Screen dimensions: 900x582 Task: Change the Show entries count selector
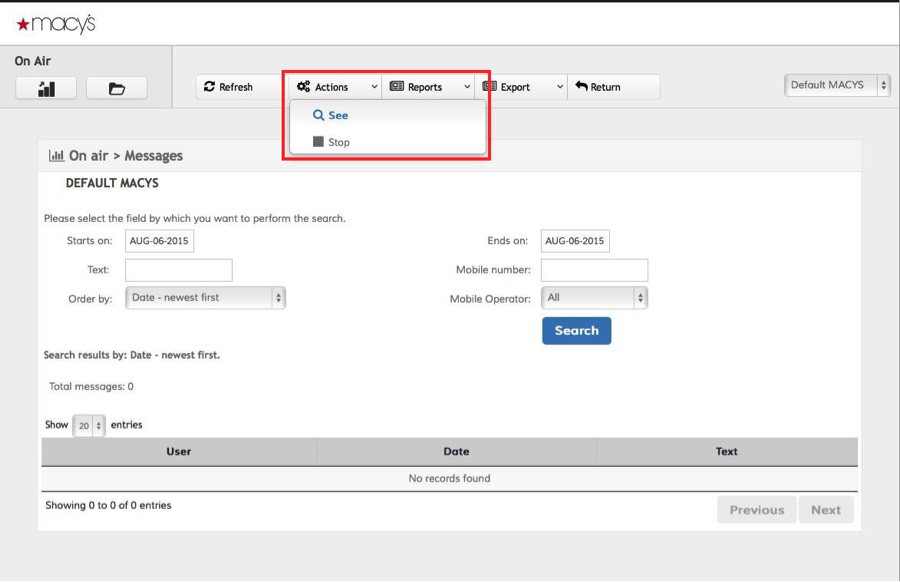[88, 426]
